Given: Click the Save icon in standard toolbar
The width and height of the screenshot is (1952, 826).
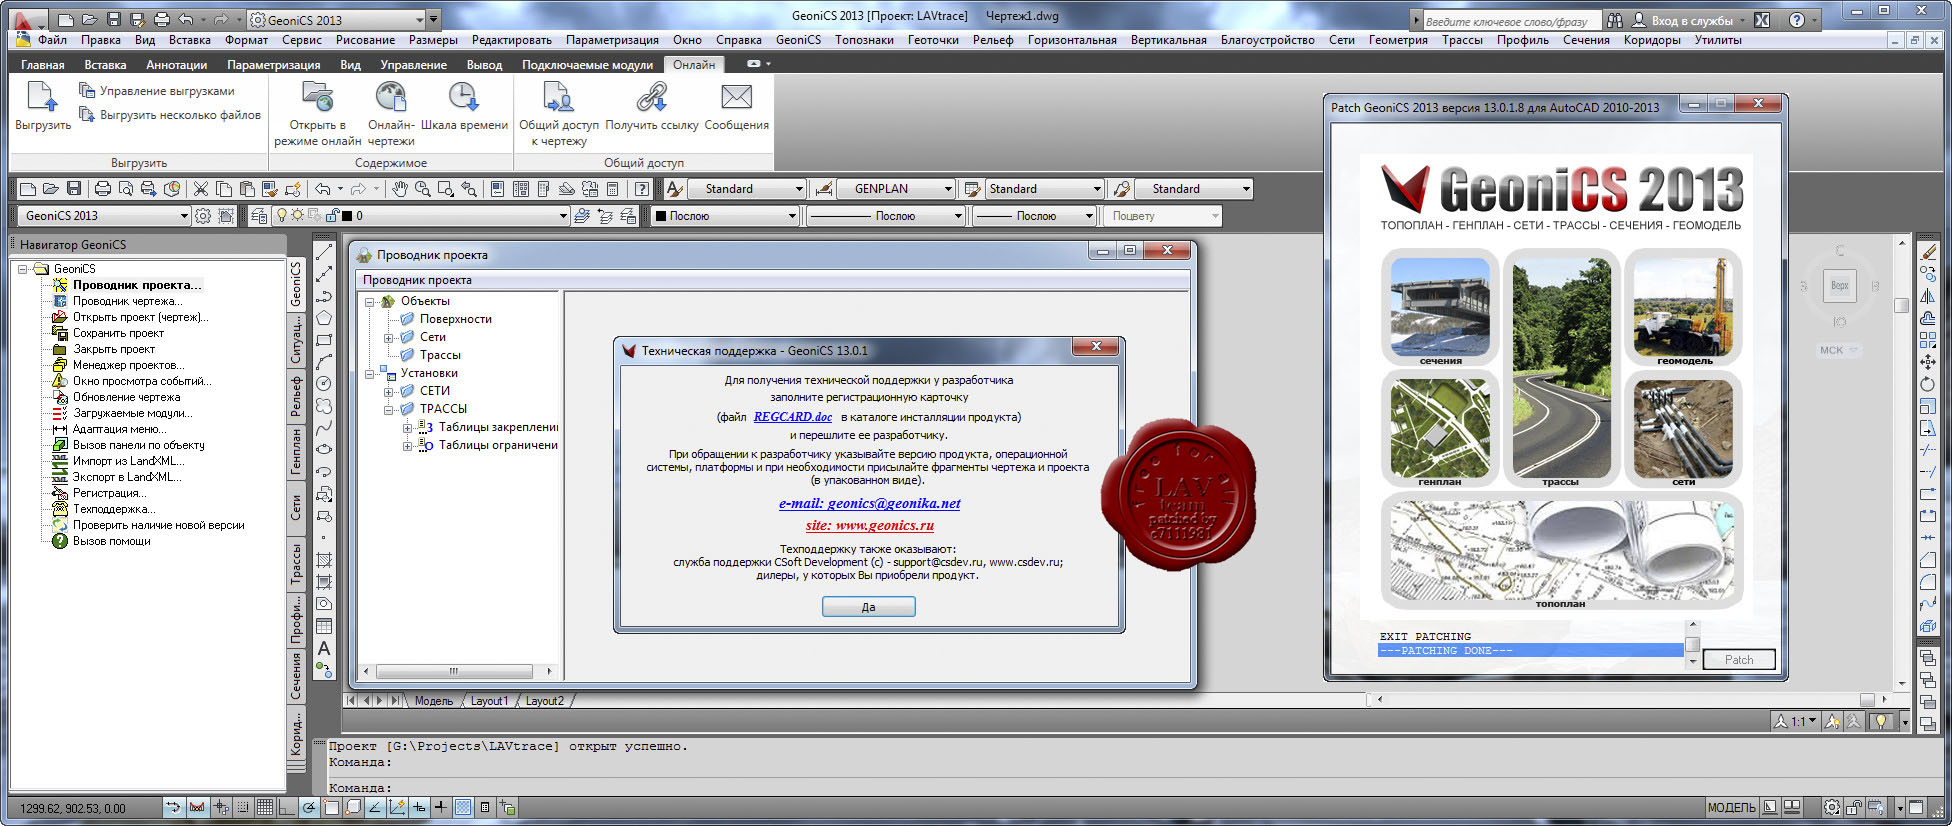Looking at the screenshot, I should [x=74, y=188].
